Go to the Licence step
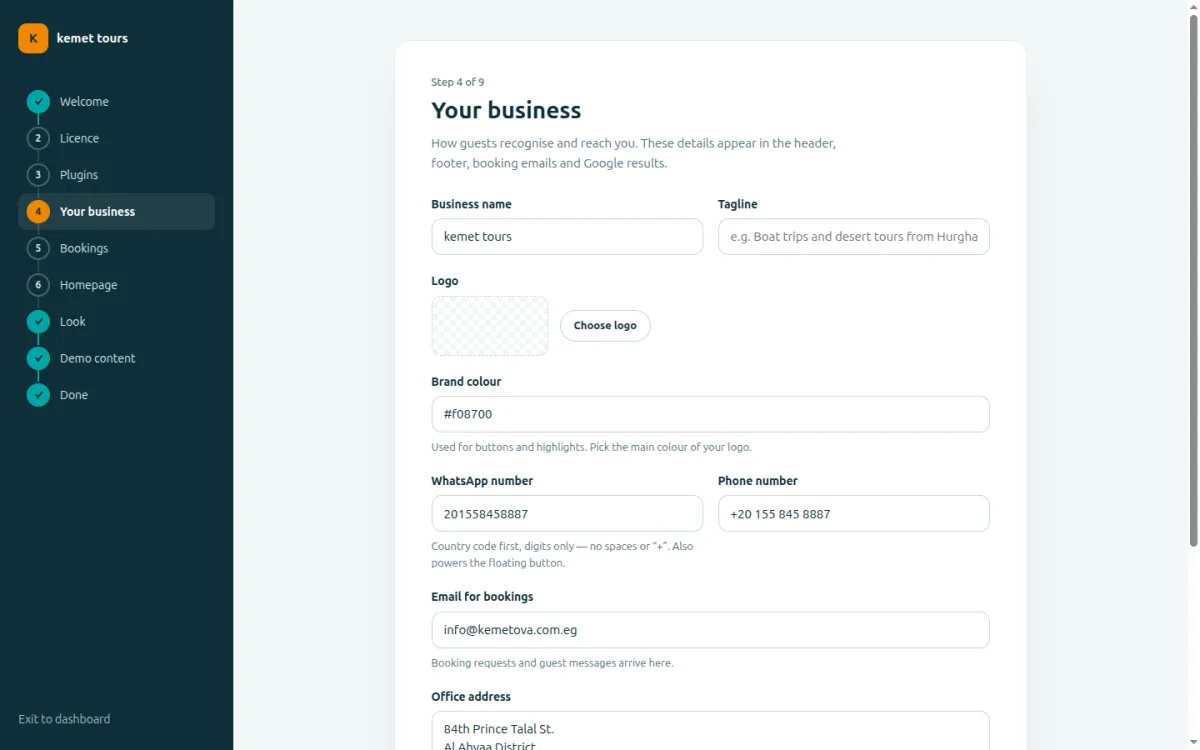This screenshot has width=1200, height=750. [x=116, y=138]
